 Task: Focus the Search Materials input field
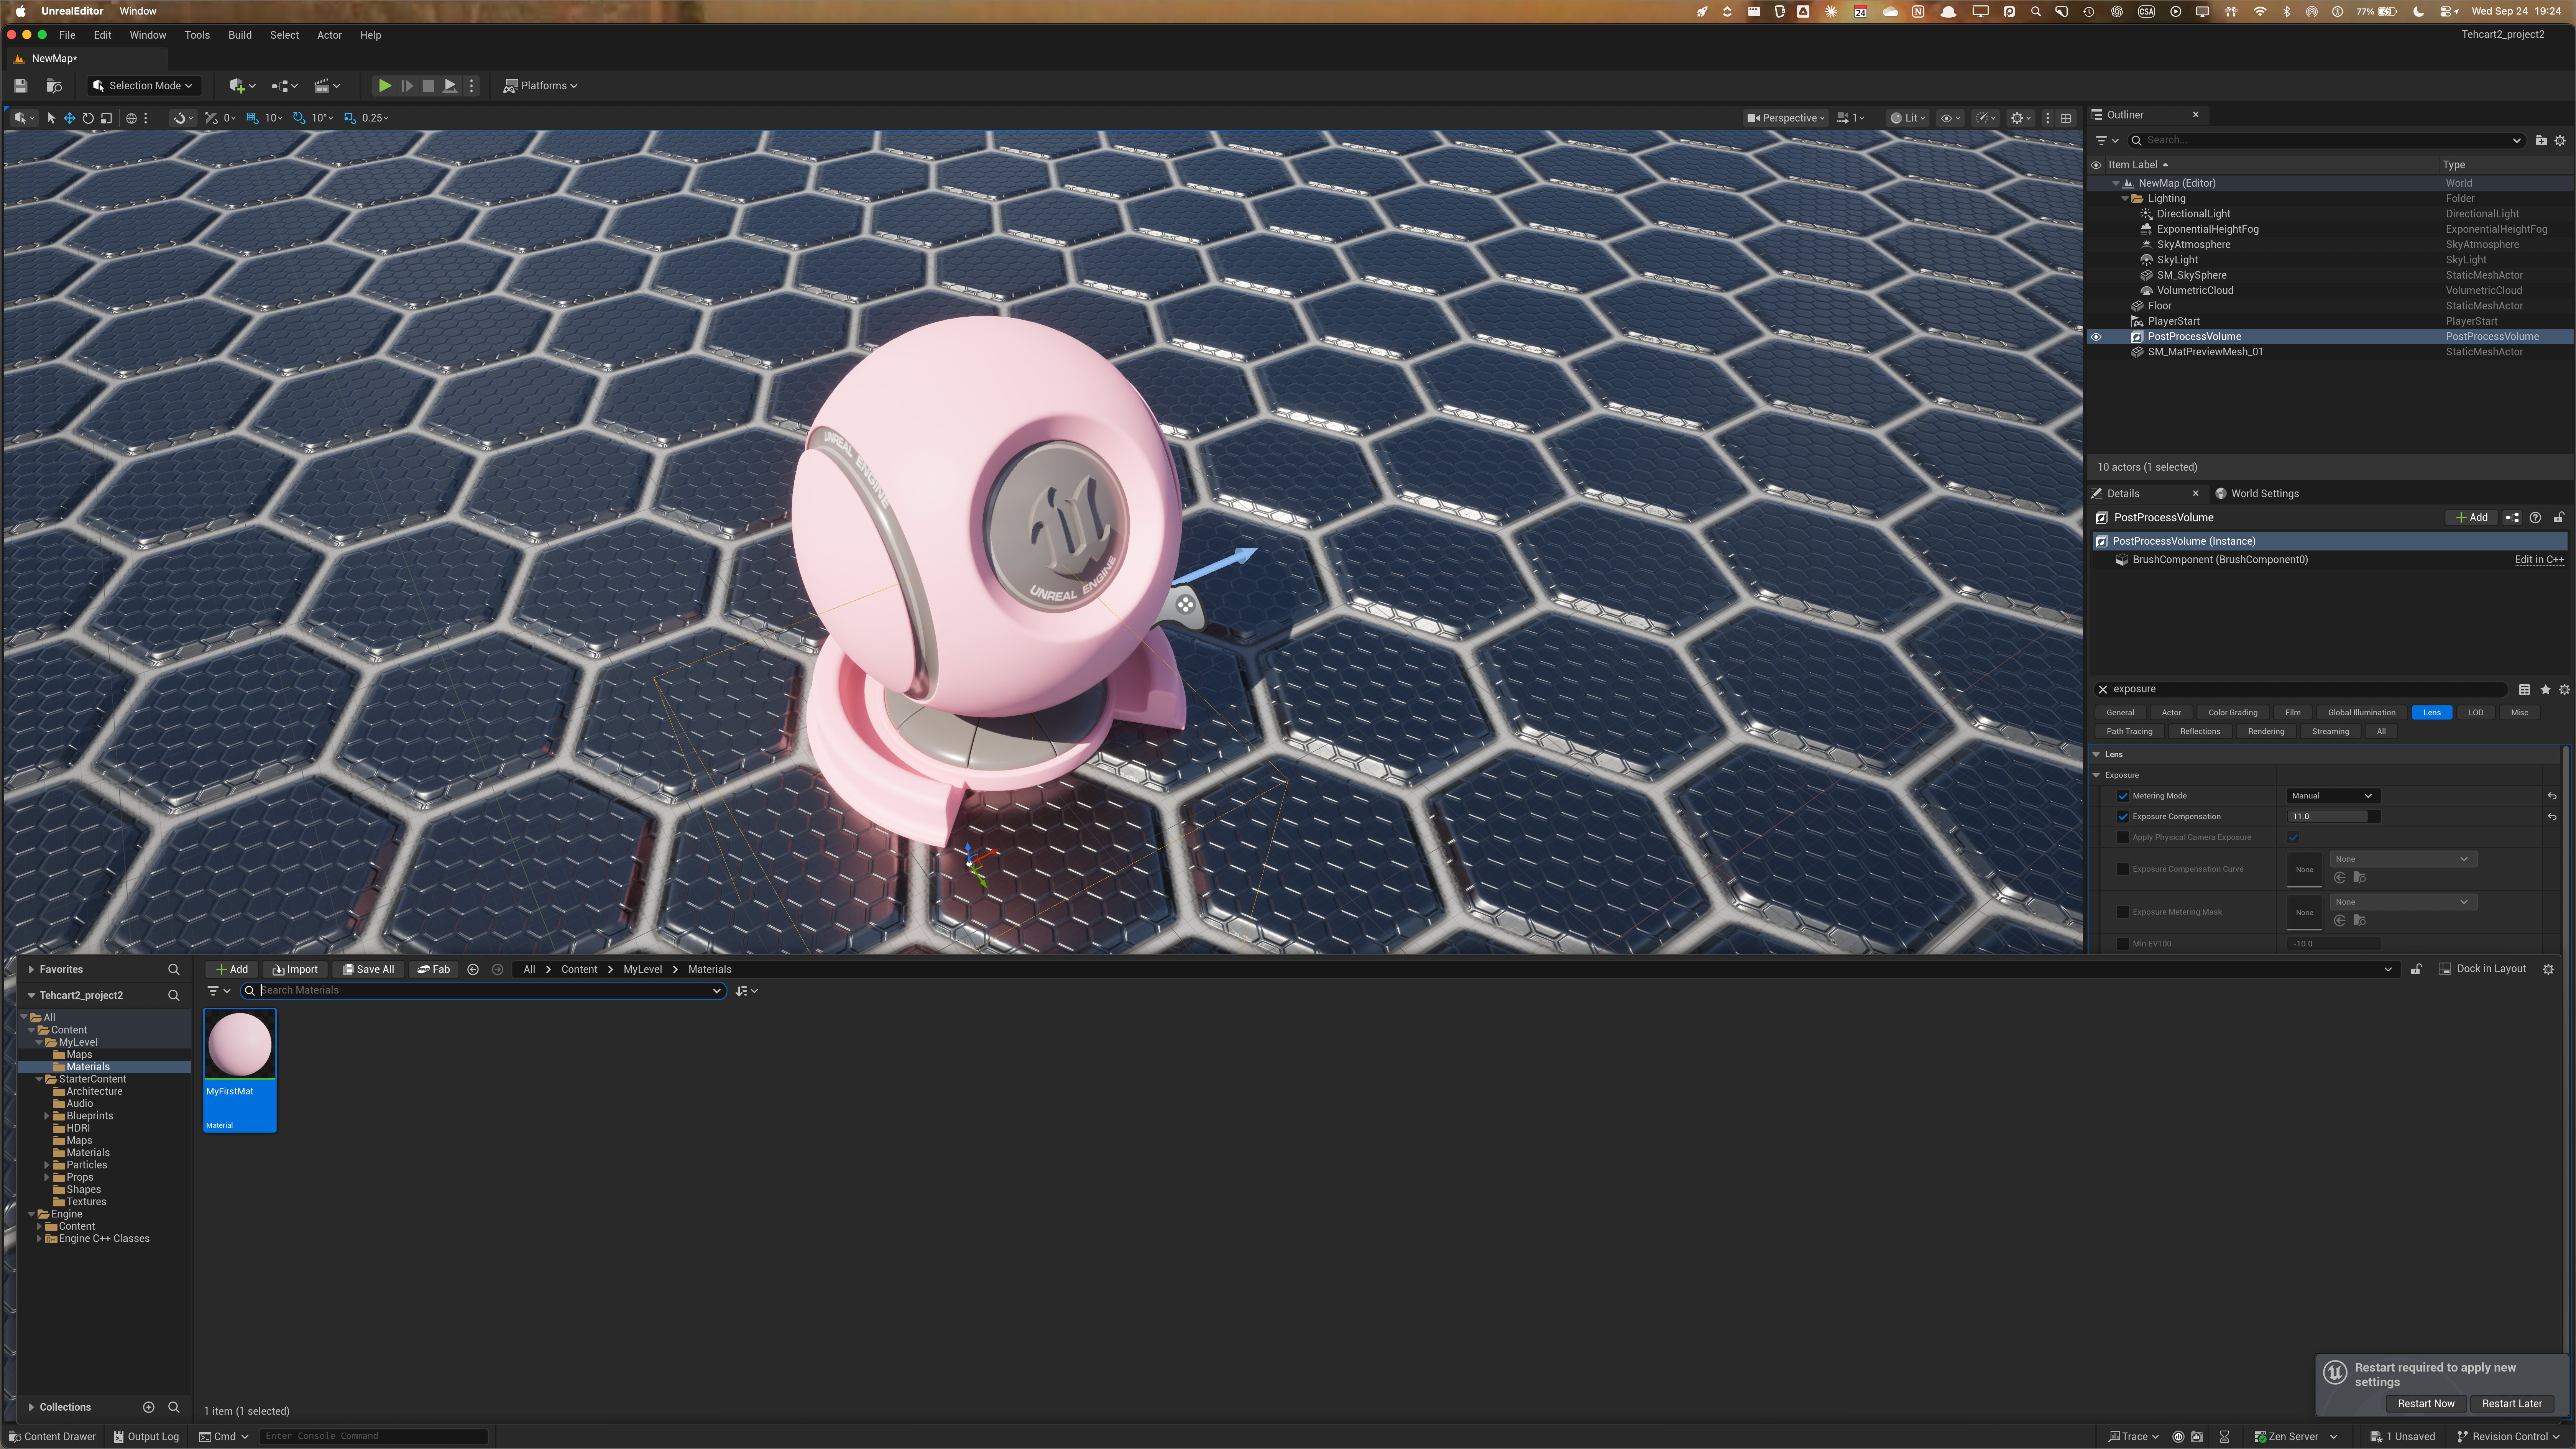[x=484, y=991]
